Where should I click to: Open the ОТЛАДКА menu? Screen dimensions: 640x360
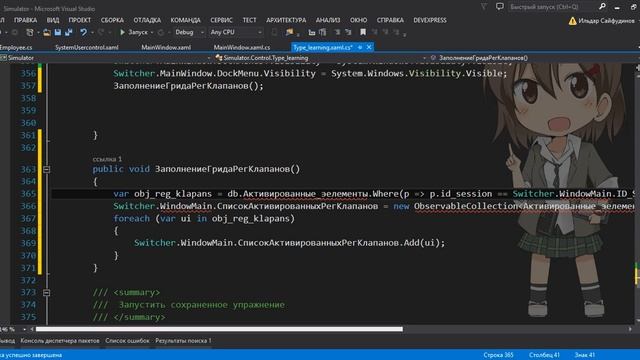pos(147,20)
